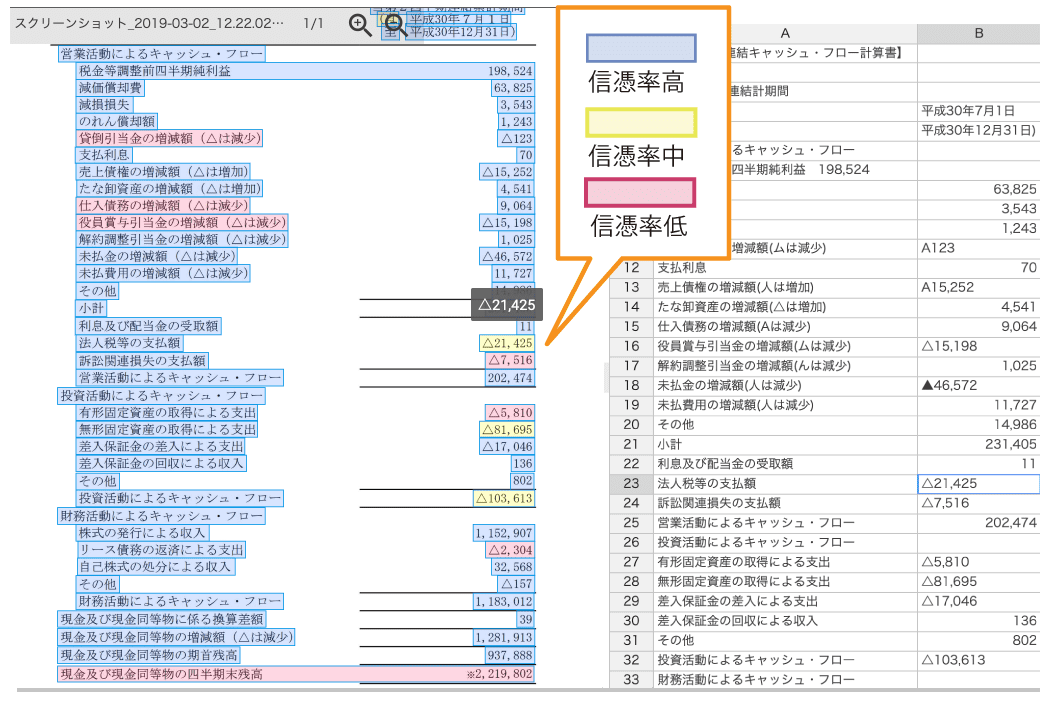
Task: Select row 23 header in the spreadsheet
Action: [631, 483]
